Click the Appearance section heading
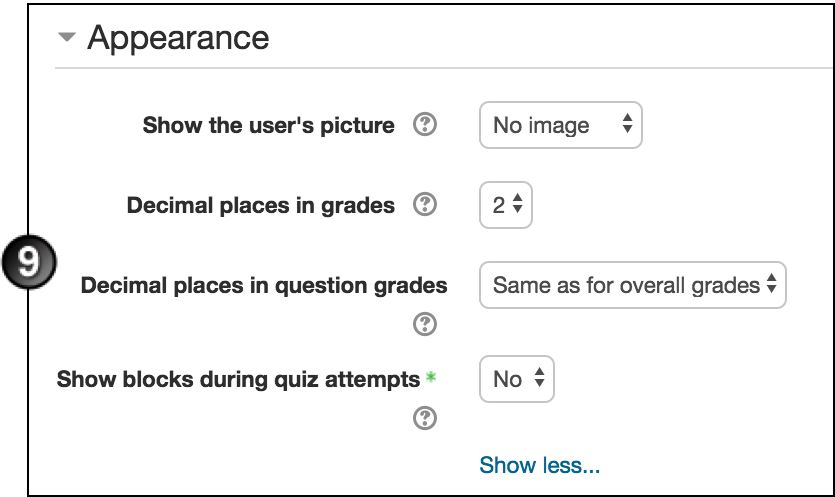Viewport: 835px width, 497px height. point(178,38)
